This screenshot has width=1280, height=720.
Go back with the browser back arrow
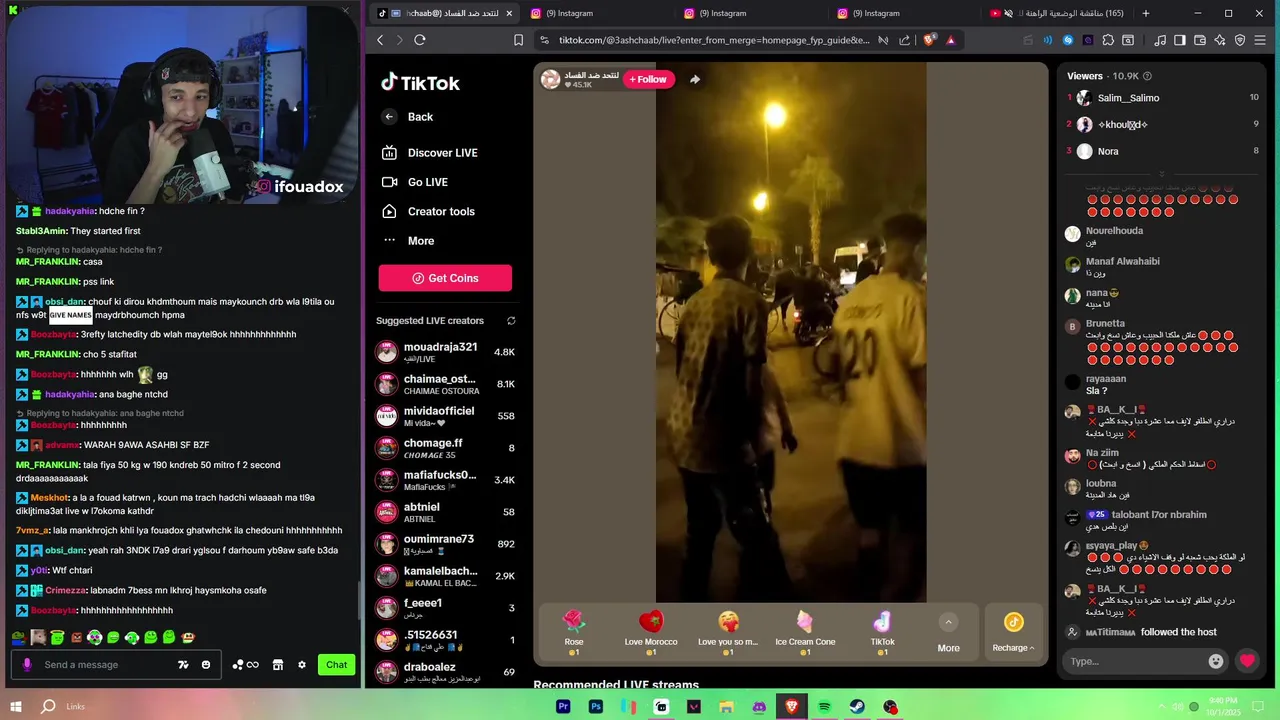click(380, 40)
